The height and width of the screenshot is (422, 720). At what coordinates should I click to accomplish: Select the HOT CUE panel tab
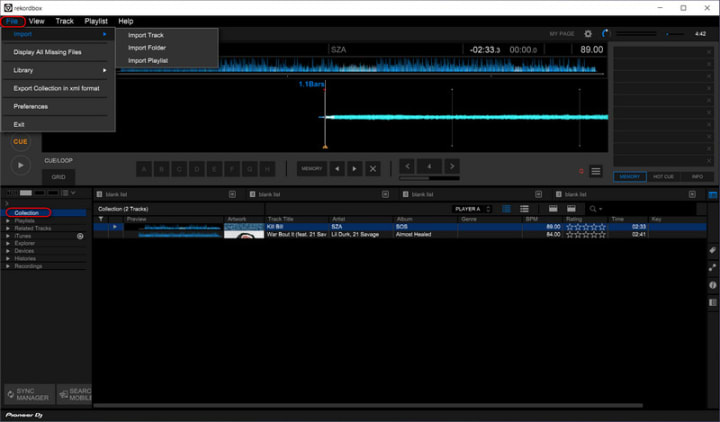(663, 177)
